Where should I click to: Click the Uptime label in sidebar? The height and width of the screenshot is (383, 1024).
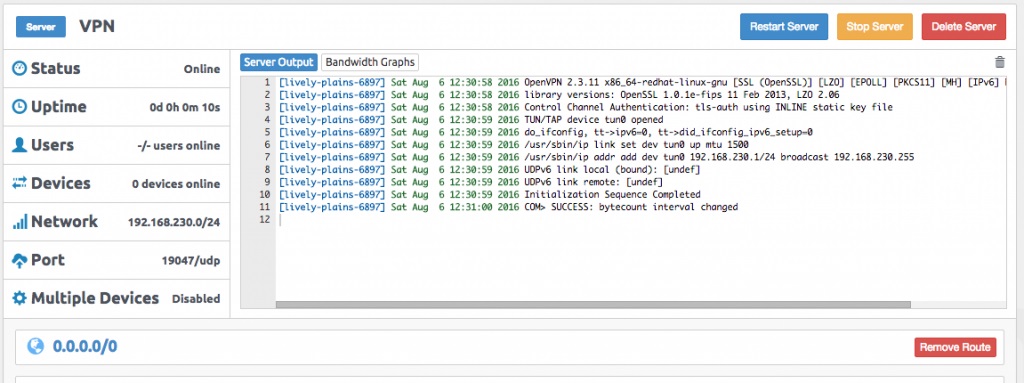tap(58, 107)
